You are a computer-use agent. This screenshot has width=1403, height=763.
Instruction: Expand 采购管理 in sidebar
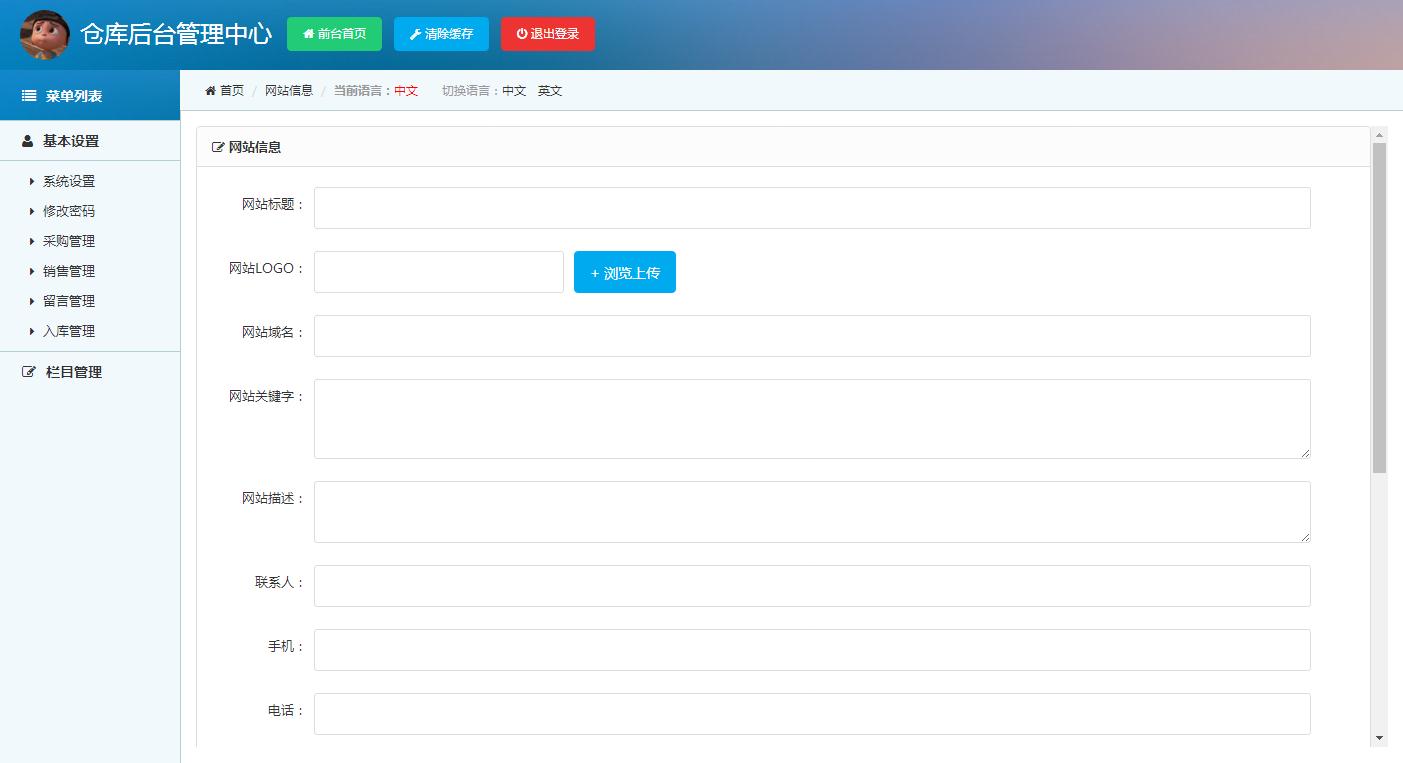point(68,241)
